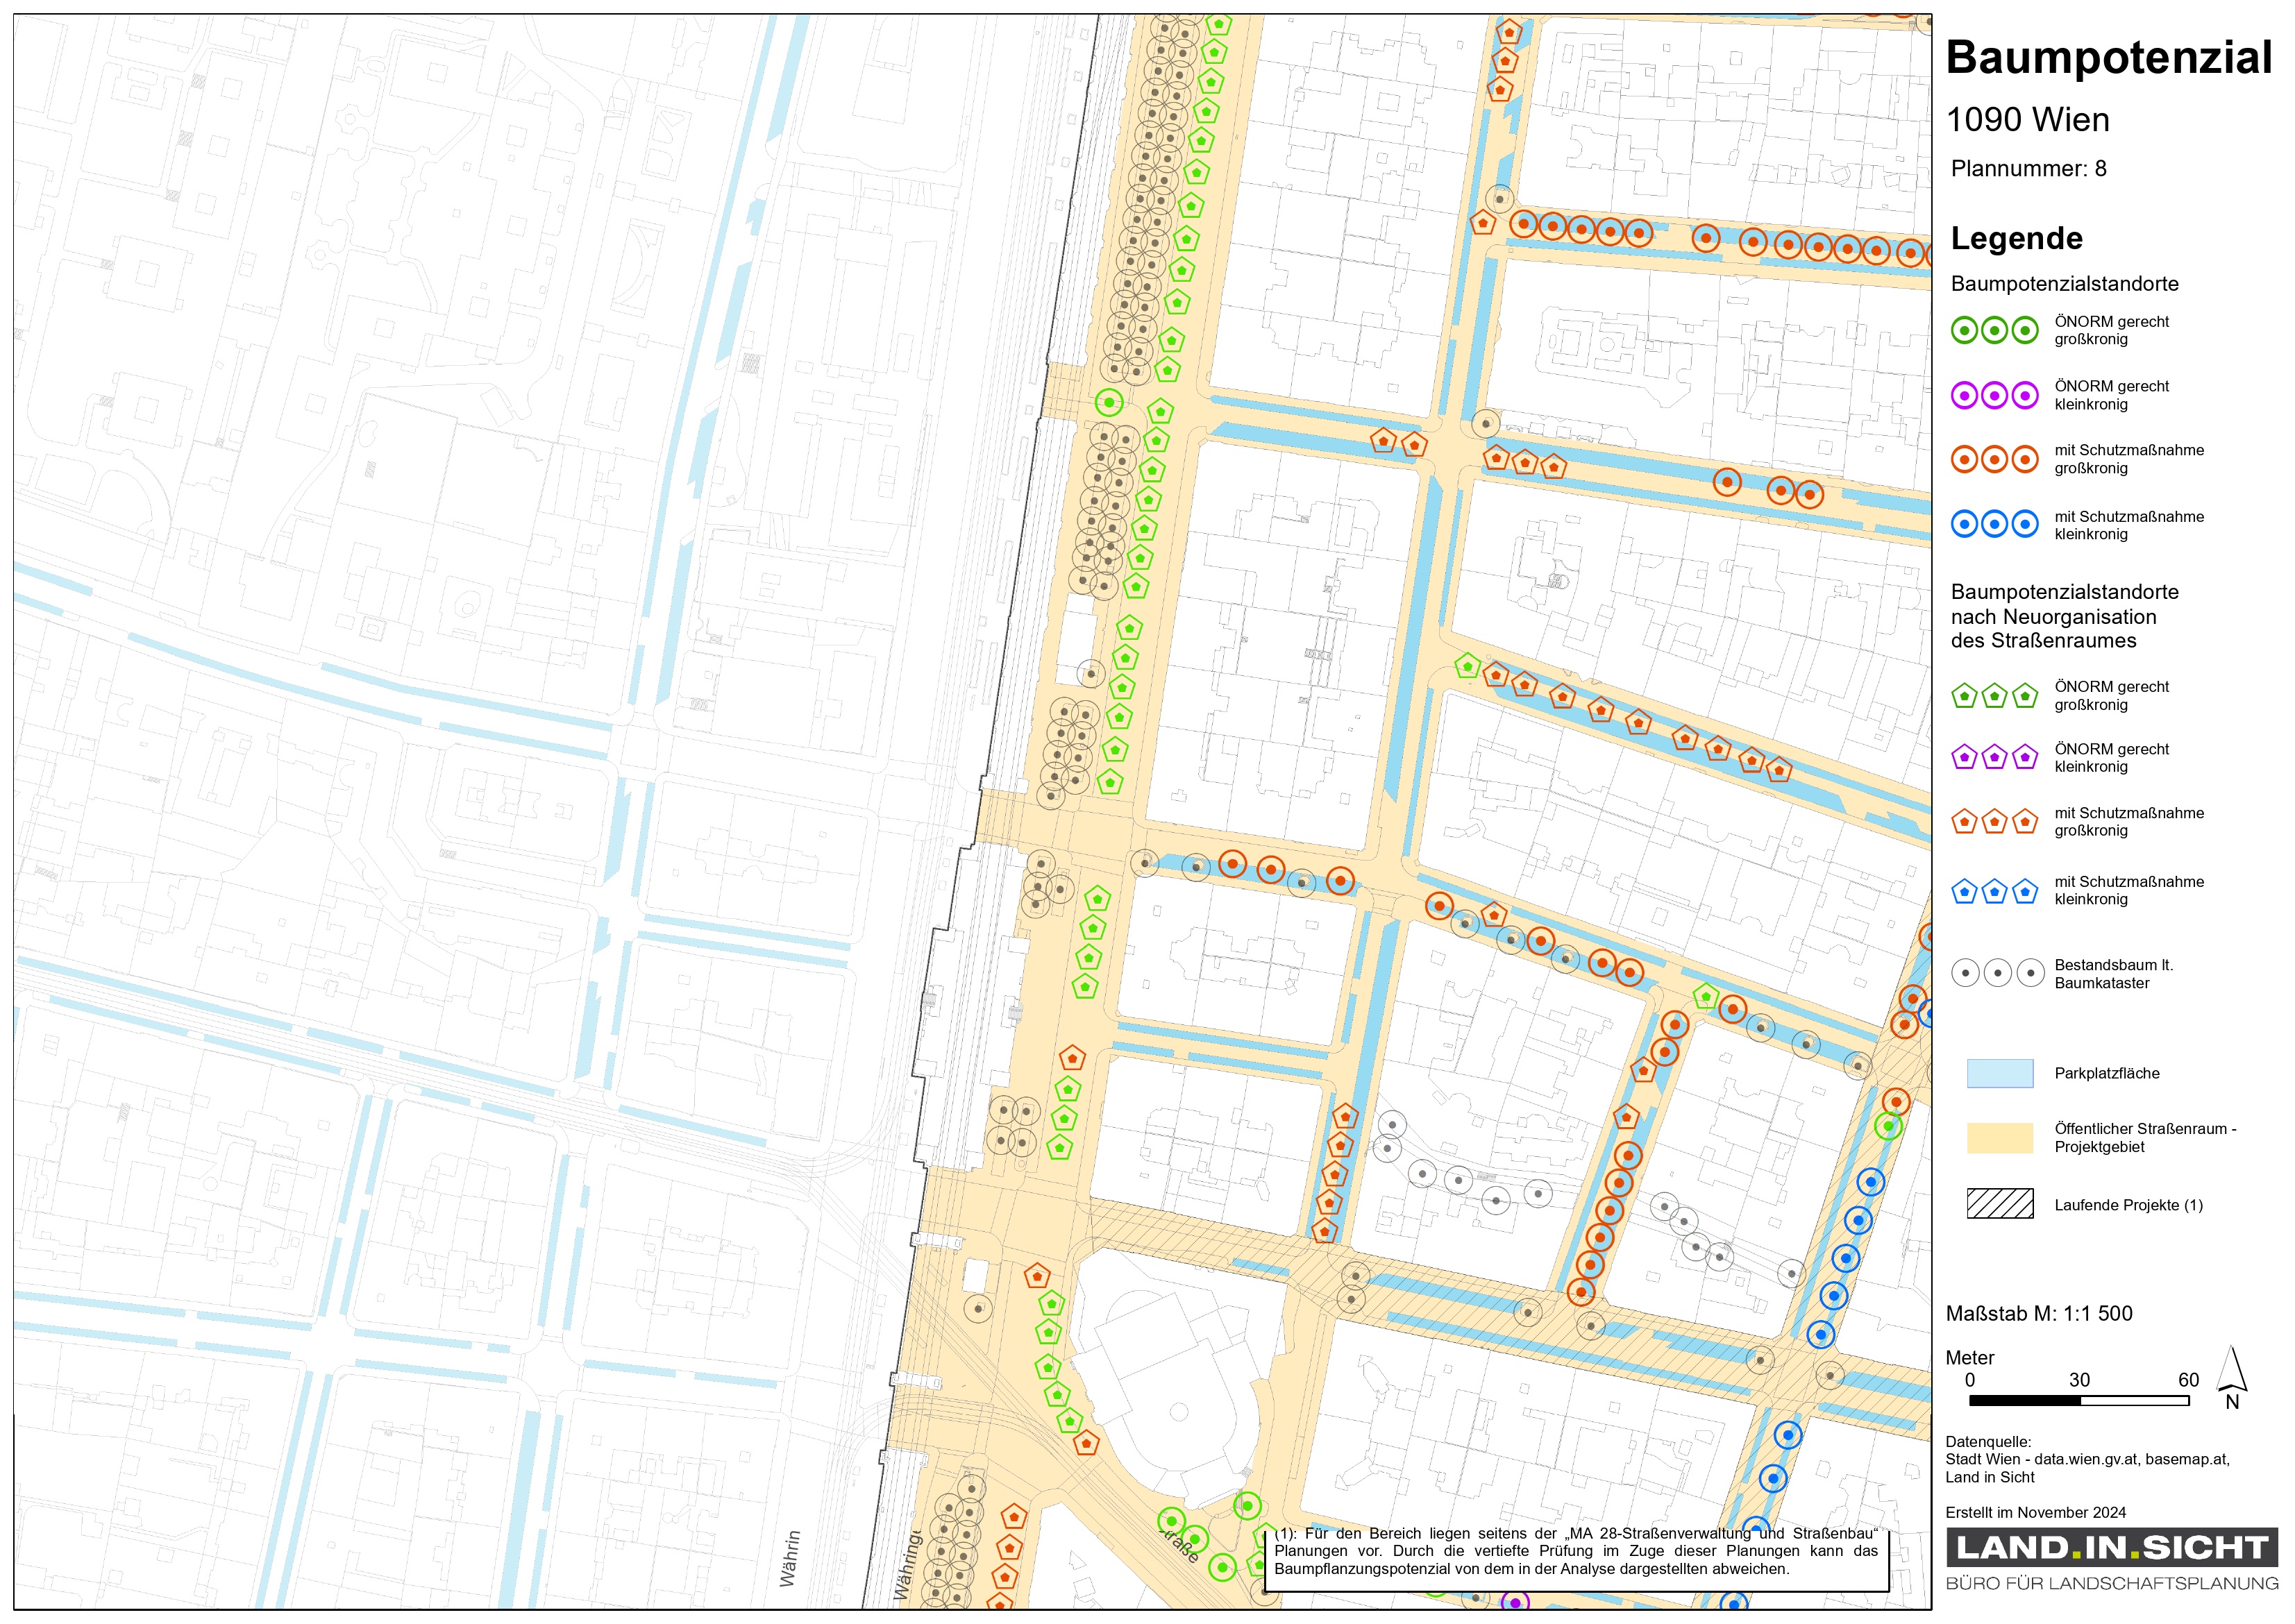Click the Erstellt im November 2024 text
Image resolution: width=2295 pixels, height=1624 pixels.
[x=2035, y=1512]
